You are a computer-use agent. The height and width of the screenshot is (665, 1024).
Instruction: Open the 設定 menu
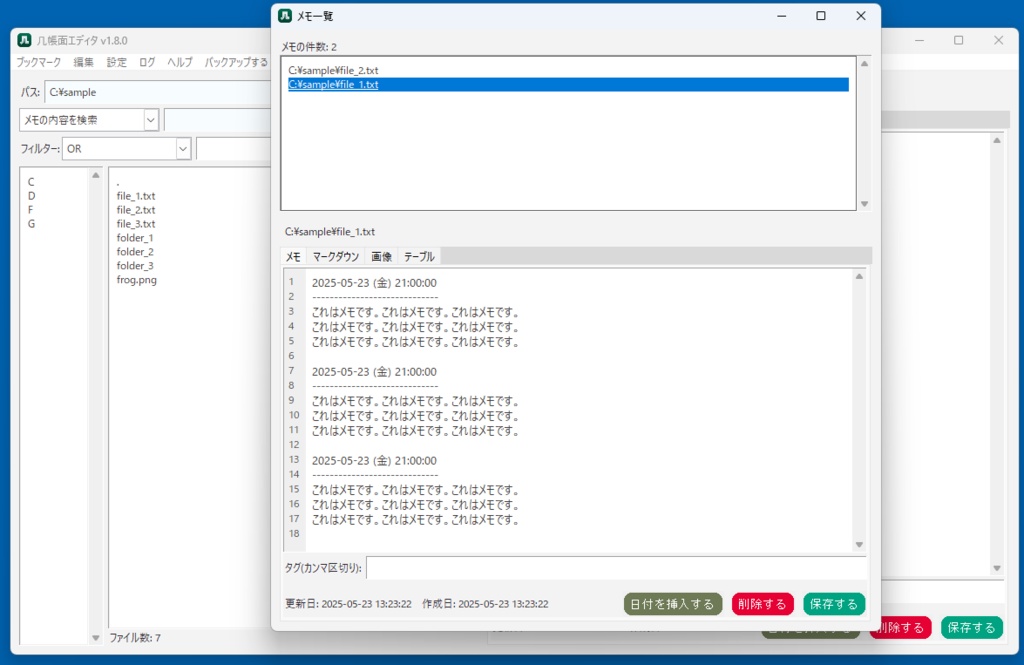click(117, 62)
